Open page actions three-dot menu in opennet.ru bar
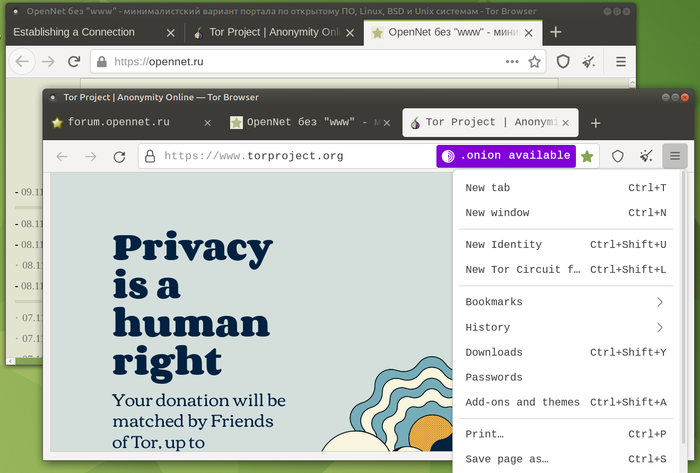Viewport: 700px width, 473px height. coord(512,62)
